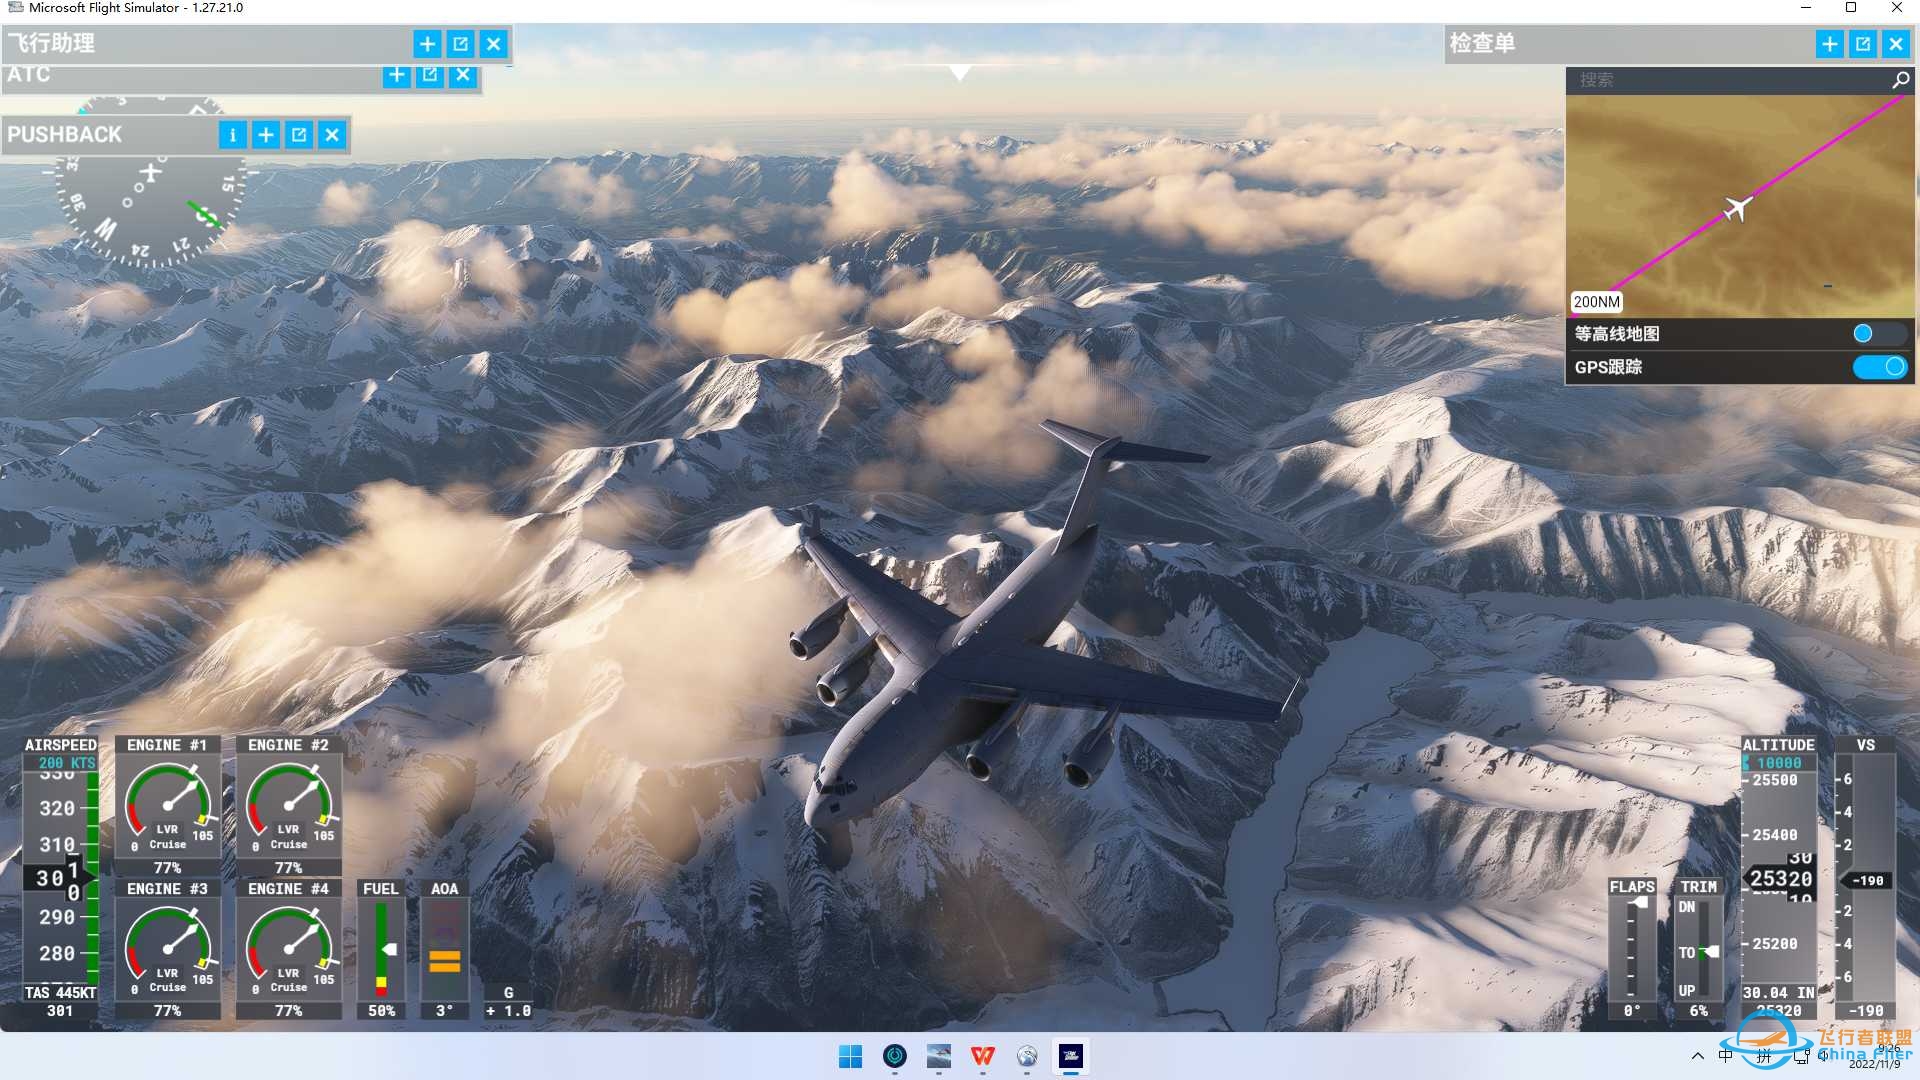Toggle the 等高线地图 switch
Image resolution: width=1920 pixels, height=1080 pixels.
click(x=1879, y=334)
